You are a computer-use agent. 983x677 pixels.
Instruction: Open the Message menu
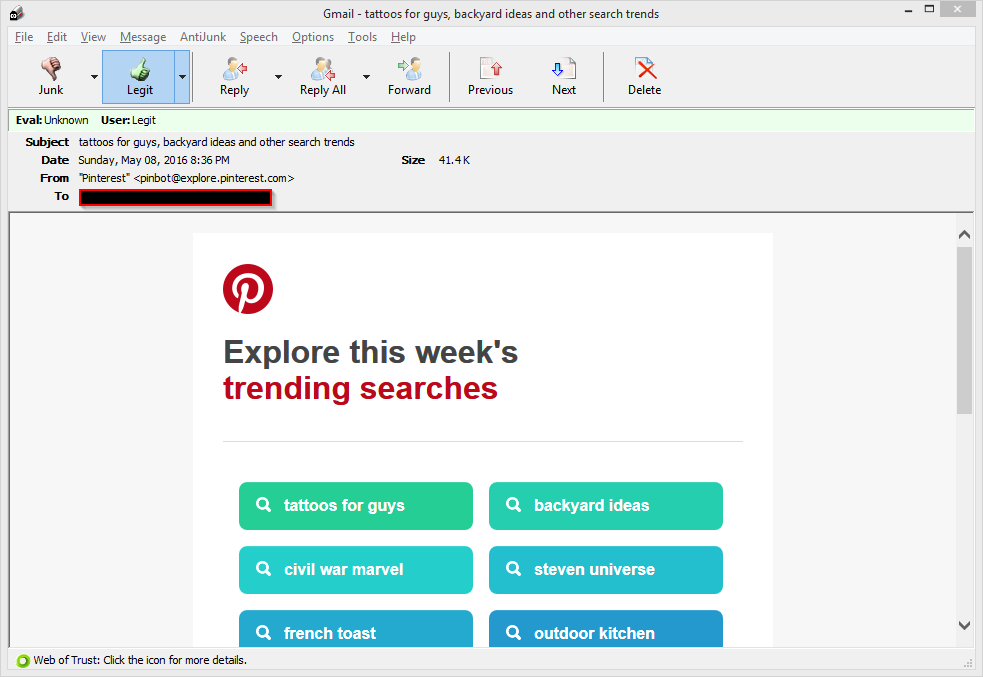point(143,37)
